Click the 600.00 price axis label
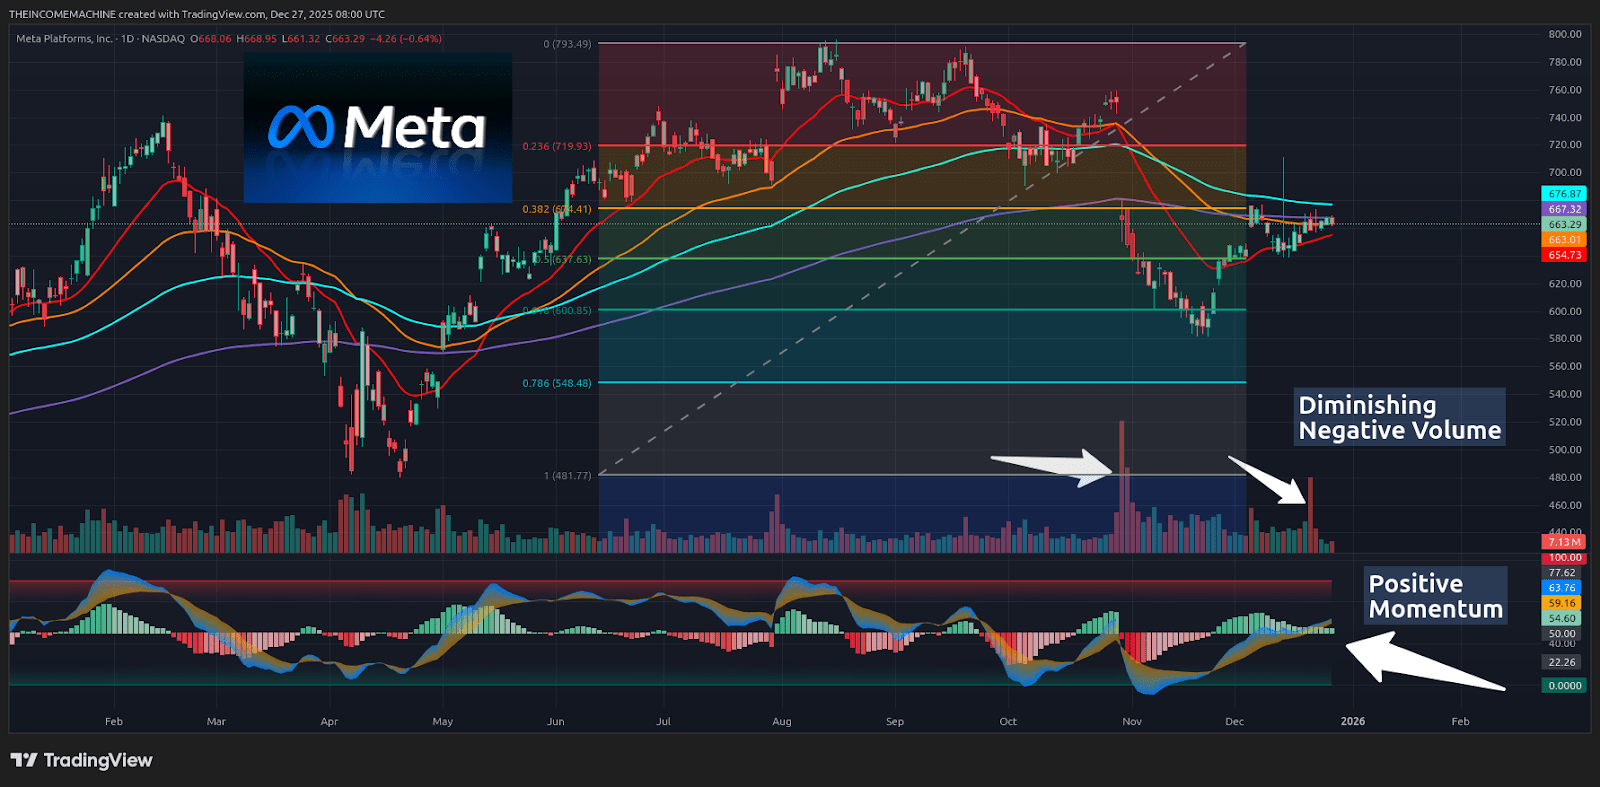Viewport: 1600px width, 787px height. (x=1565, y=311)
